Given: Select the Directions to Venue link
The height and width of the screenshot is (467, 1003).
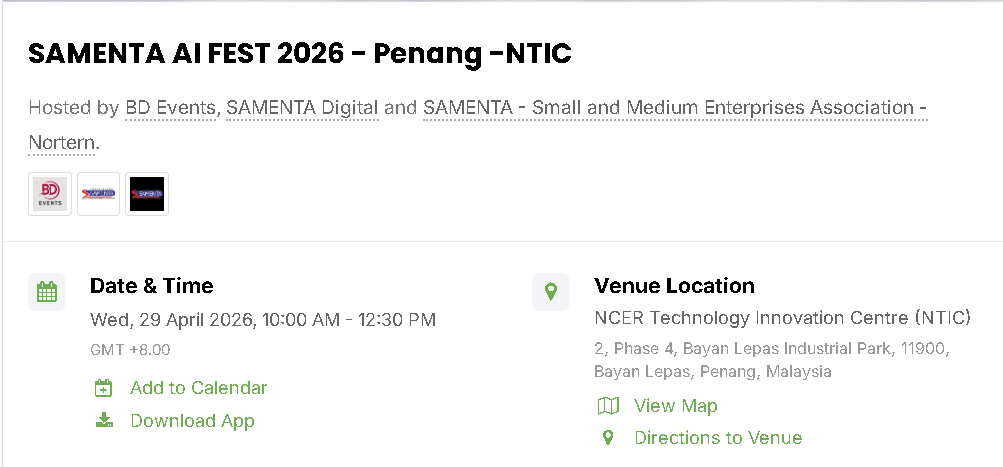Looking at the screenshot, I should click(718, 438).
